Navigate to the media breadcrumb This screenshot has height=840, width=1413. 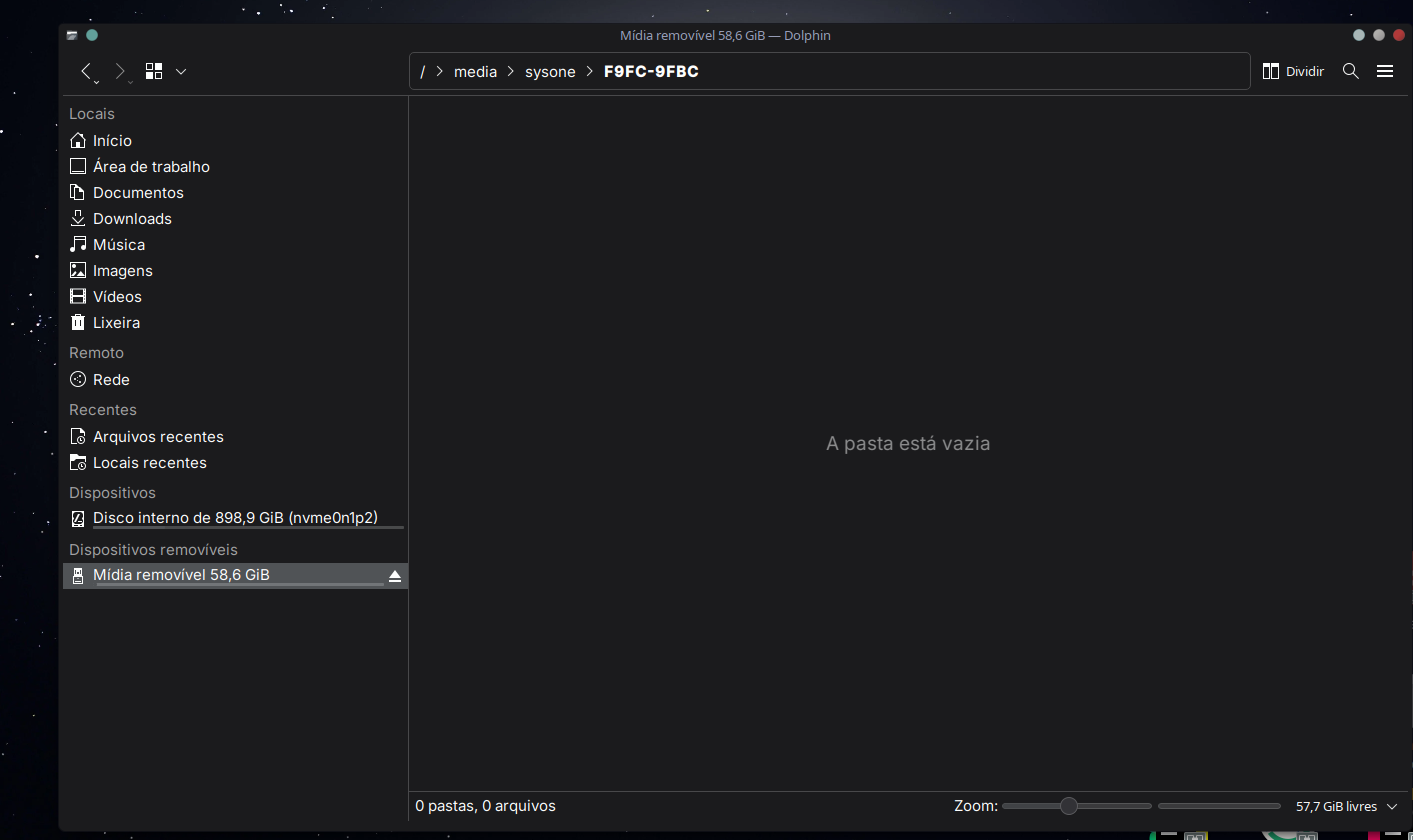475,72
